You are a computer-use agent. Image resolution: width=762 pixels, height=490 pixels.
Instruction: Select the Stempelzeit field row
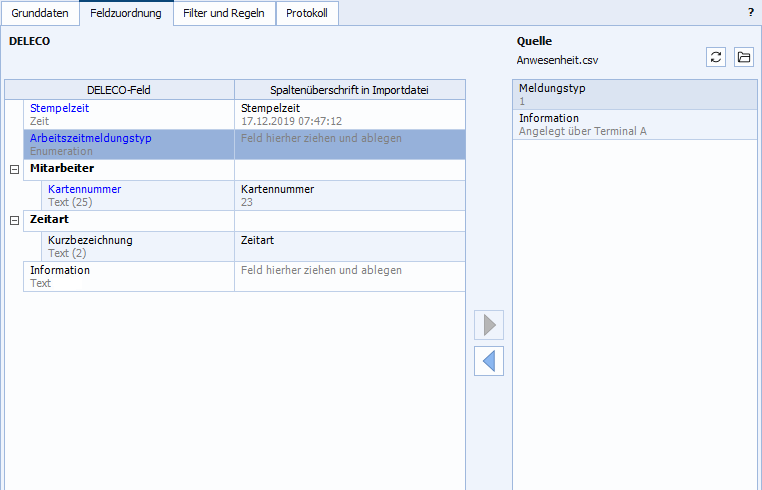(x=58, y=107)
